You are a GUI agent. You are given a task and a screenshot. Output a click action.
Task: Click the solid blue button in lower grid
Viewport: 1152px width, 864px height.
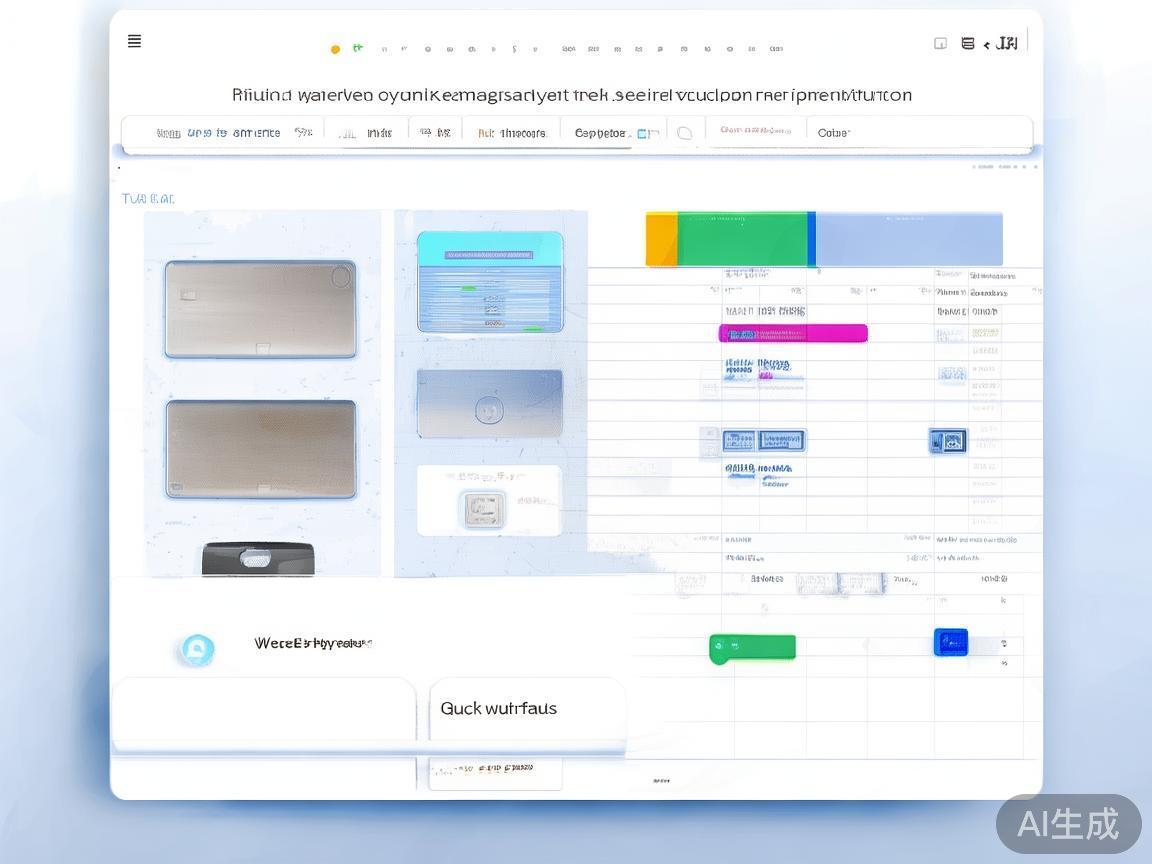click(x=950, y=642)
